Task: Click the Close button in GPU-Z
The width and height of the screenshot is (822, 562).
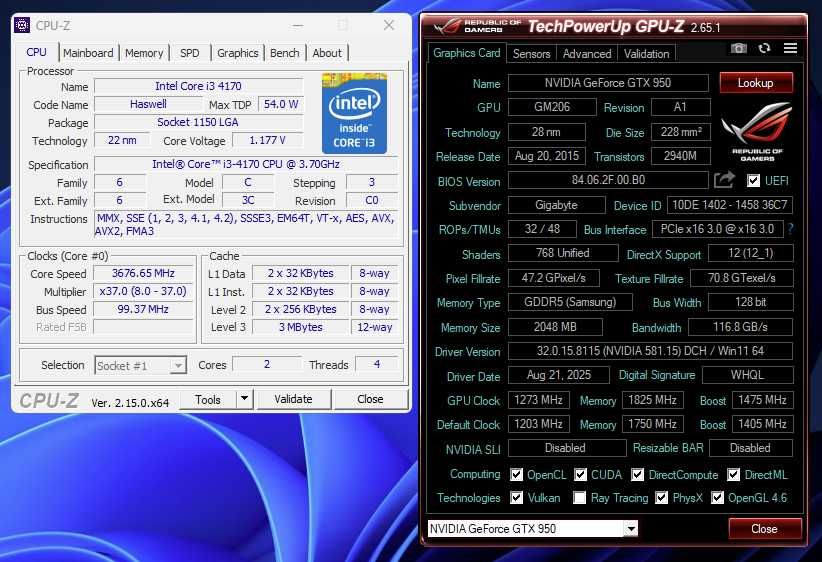Action: 764,528
